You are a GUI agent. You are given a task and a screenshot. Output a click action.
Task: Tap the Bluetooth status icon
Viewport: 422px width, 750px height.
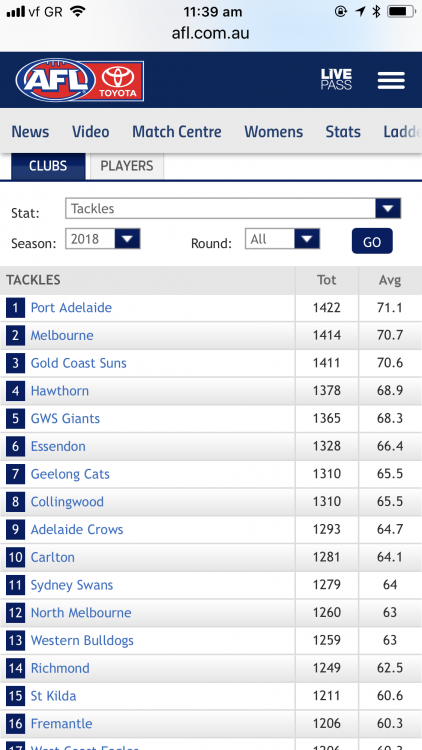376,11
